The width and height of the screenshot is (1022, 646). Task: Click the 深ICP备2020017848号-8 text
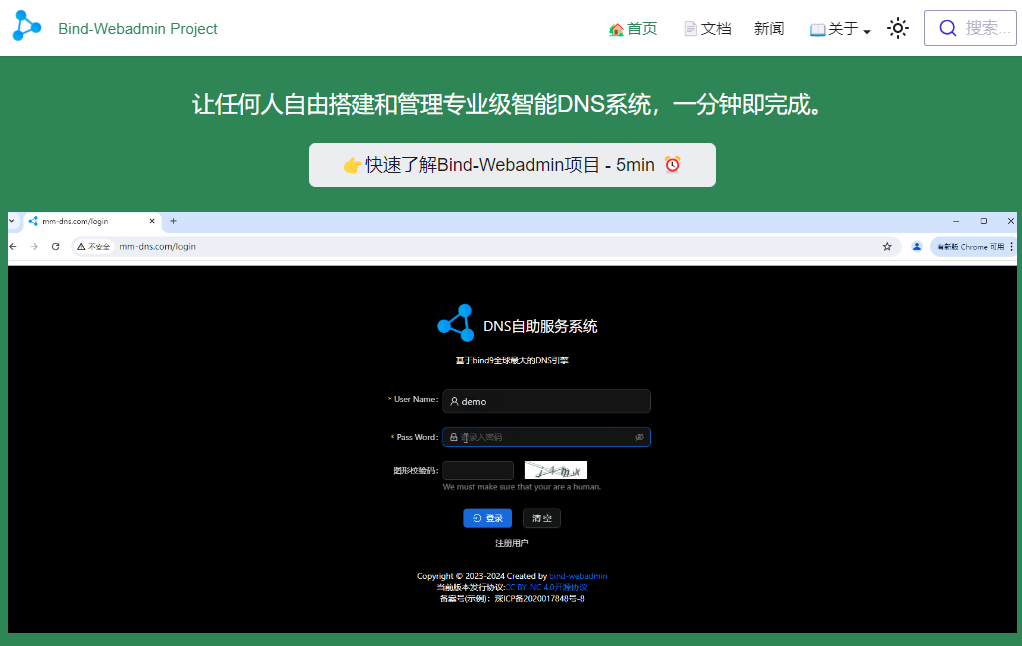(540, 598)
